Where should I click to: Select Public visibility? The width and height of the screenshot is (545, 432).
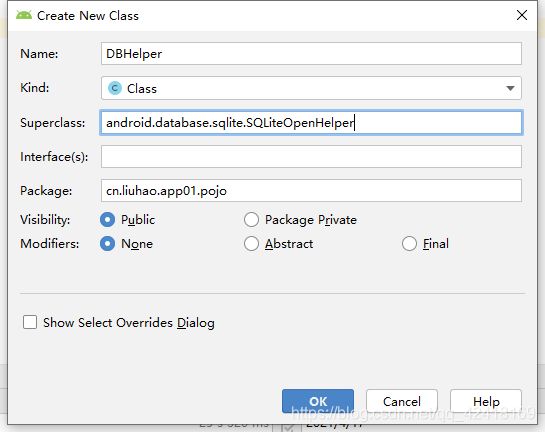[x=107, y=220]
